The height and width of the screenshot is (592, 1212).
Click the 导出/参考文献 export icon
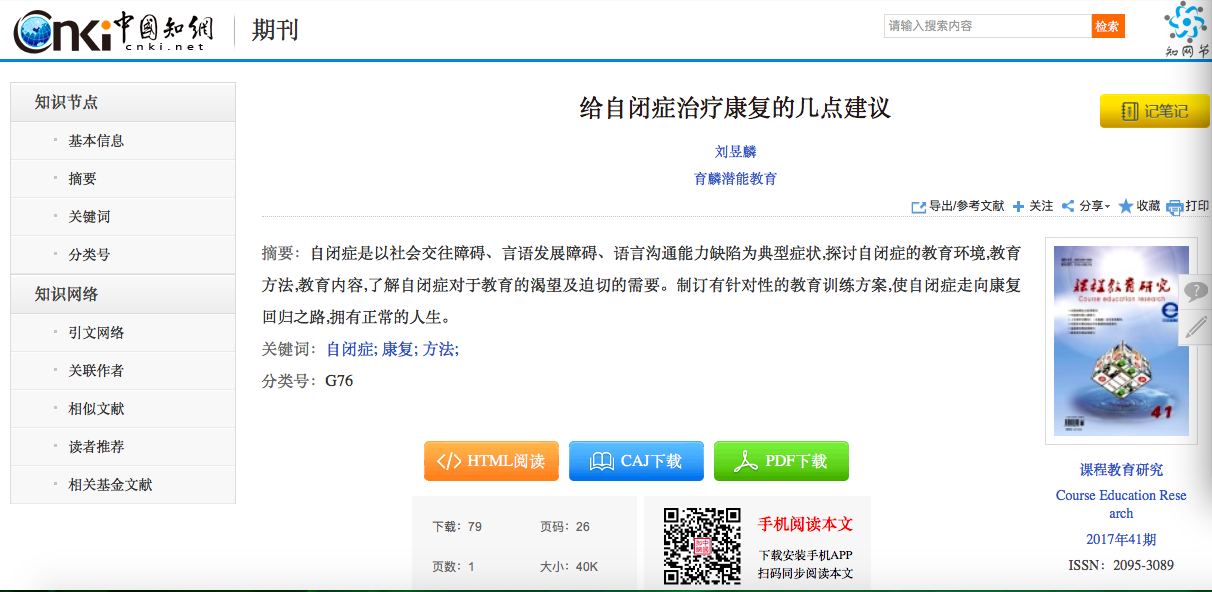pos(918,206)
